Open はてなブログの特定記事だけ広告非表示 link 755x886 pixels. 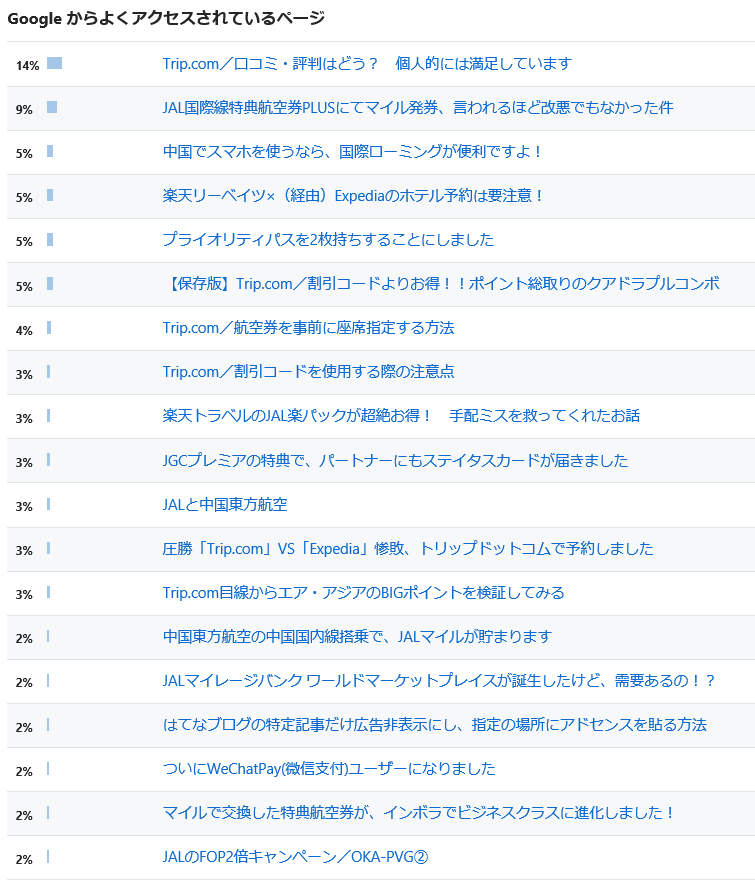(435, 725)
